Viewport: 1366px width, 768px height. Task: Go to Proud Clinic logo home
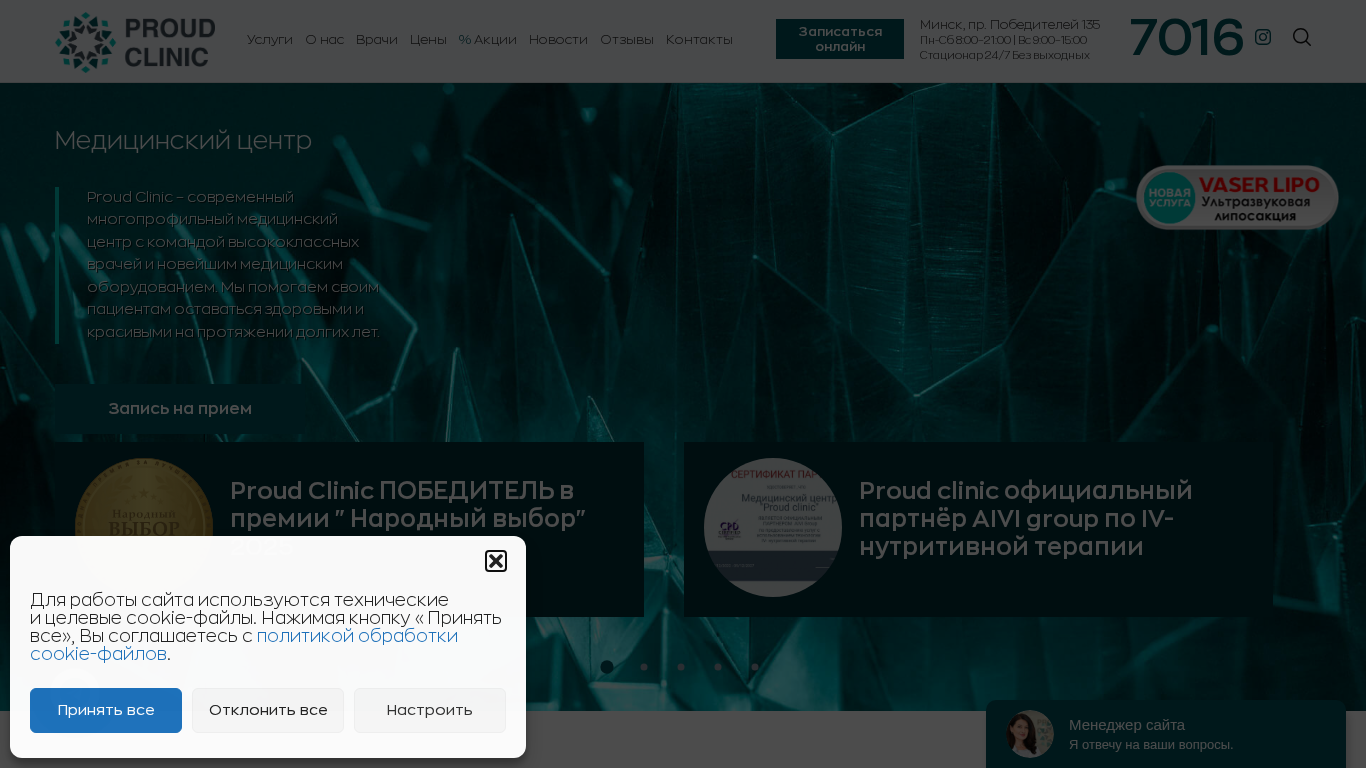click(135, 42)
